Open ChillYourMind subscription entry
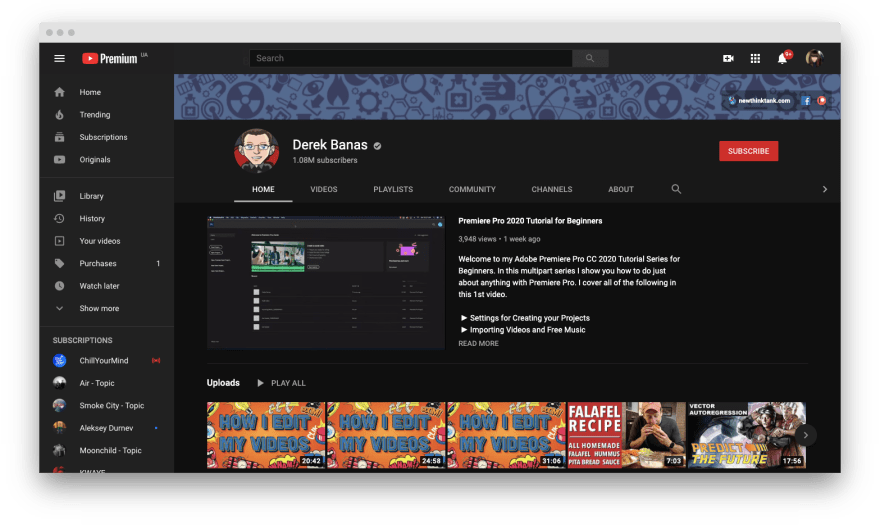The width and height of the screenshot is (880, 529). tap(107, 361)
